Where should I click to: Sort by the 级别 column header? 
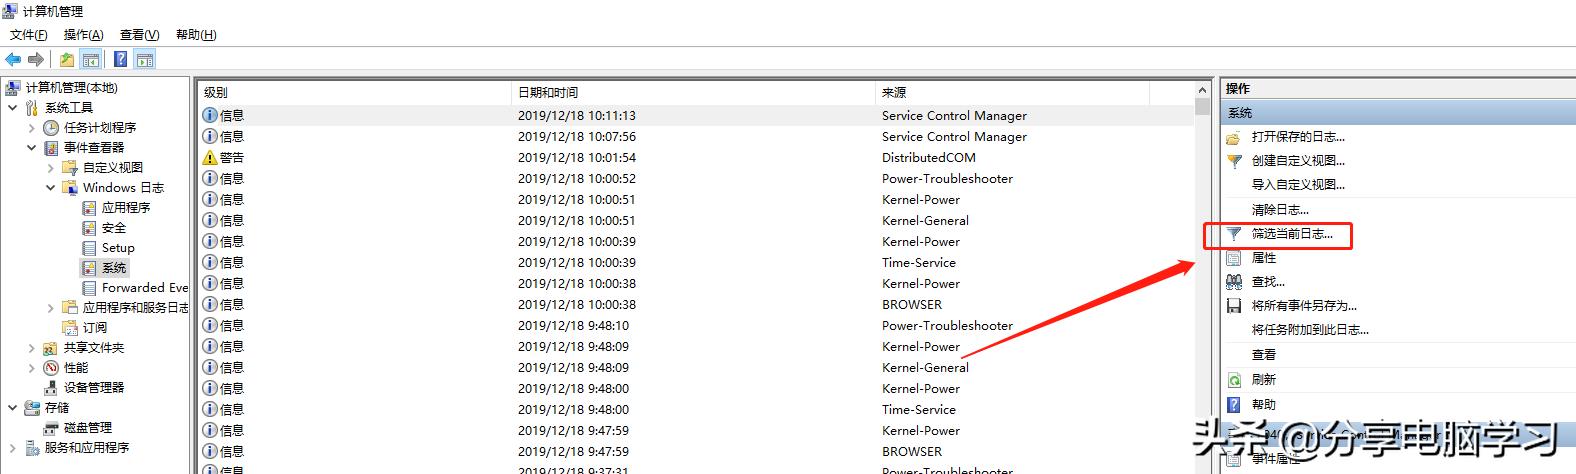pyautogui.click(x=354, y=92)
